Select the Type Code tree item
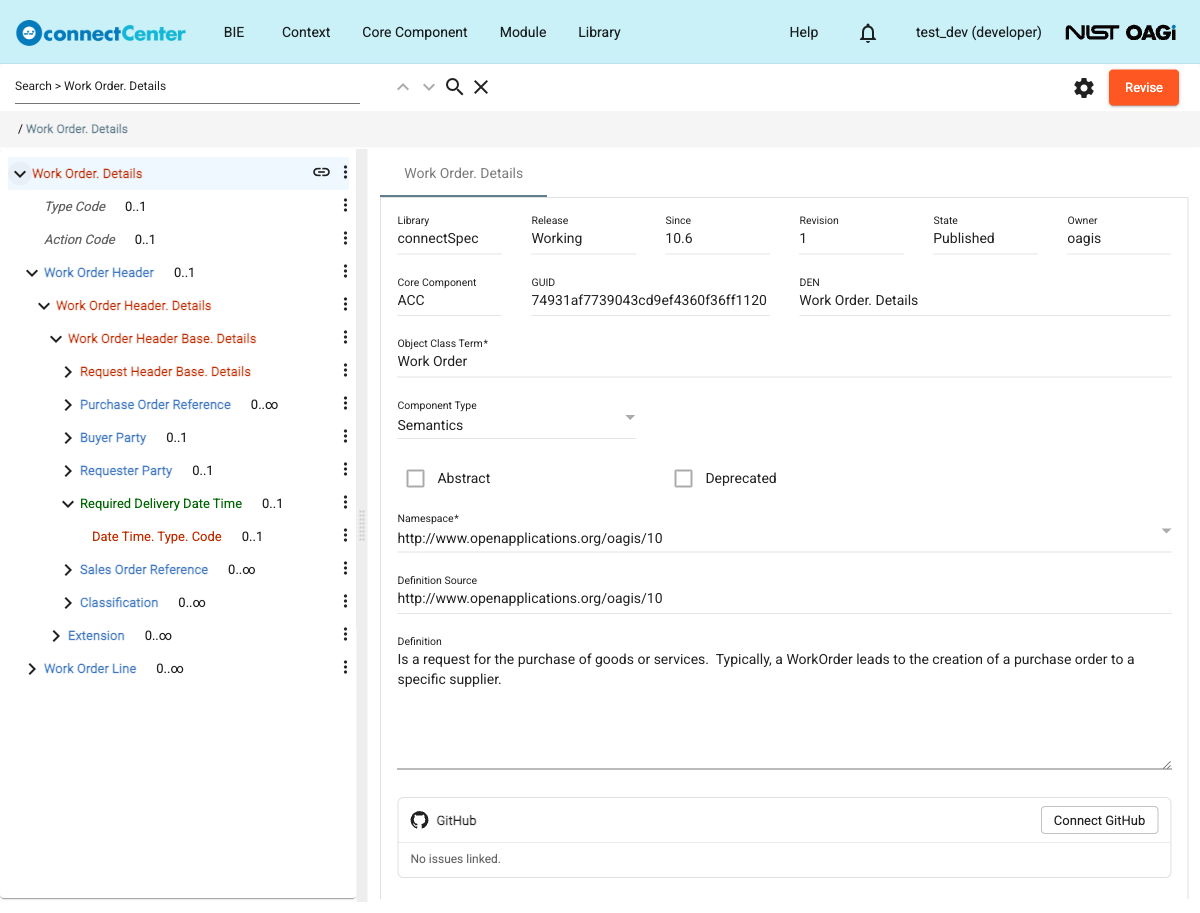The height and width of the screenshot is (913, 1200). pos(75,206)
